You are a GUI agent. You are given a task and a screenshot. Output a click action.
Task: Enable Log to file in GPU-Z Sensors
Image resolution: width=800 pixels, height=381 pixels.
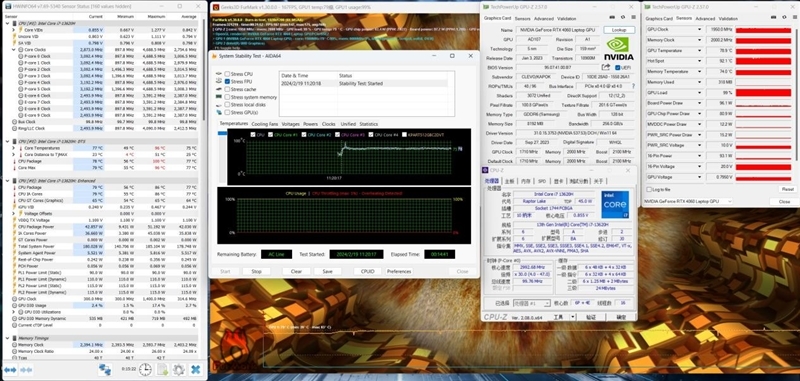648,189
